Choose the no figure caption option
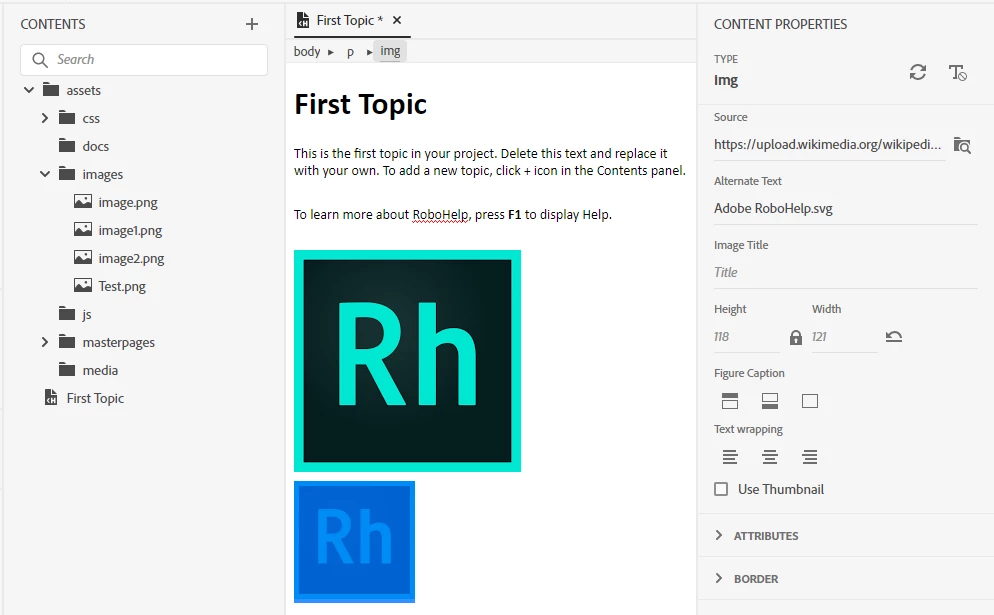This screenshot has height=615, width=994. point(810,401)
